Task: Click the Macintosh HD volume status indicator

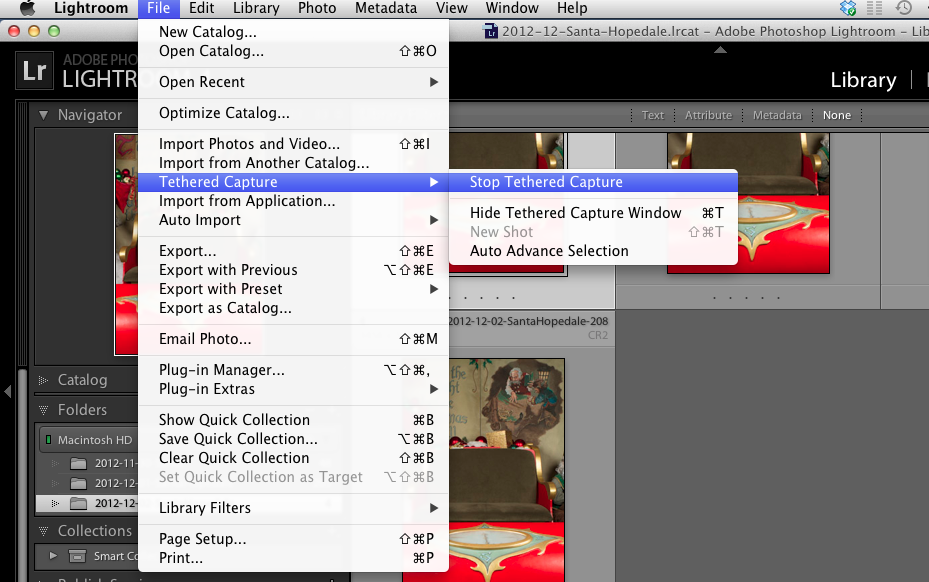Action: (47, 440)
